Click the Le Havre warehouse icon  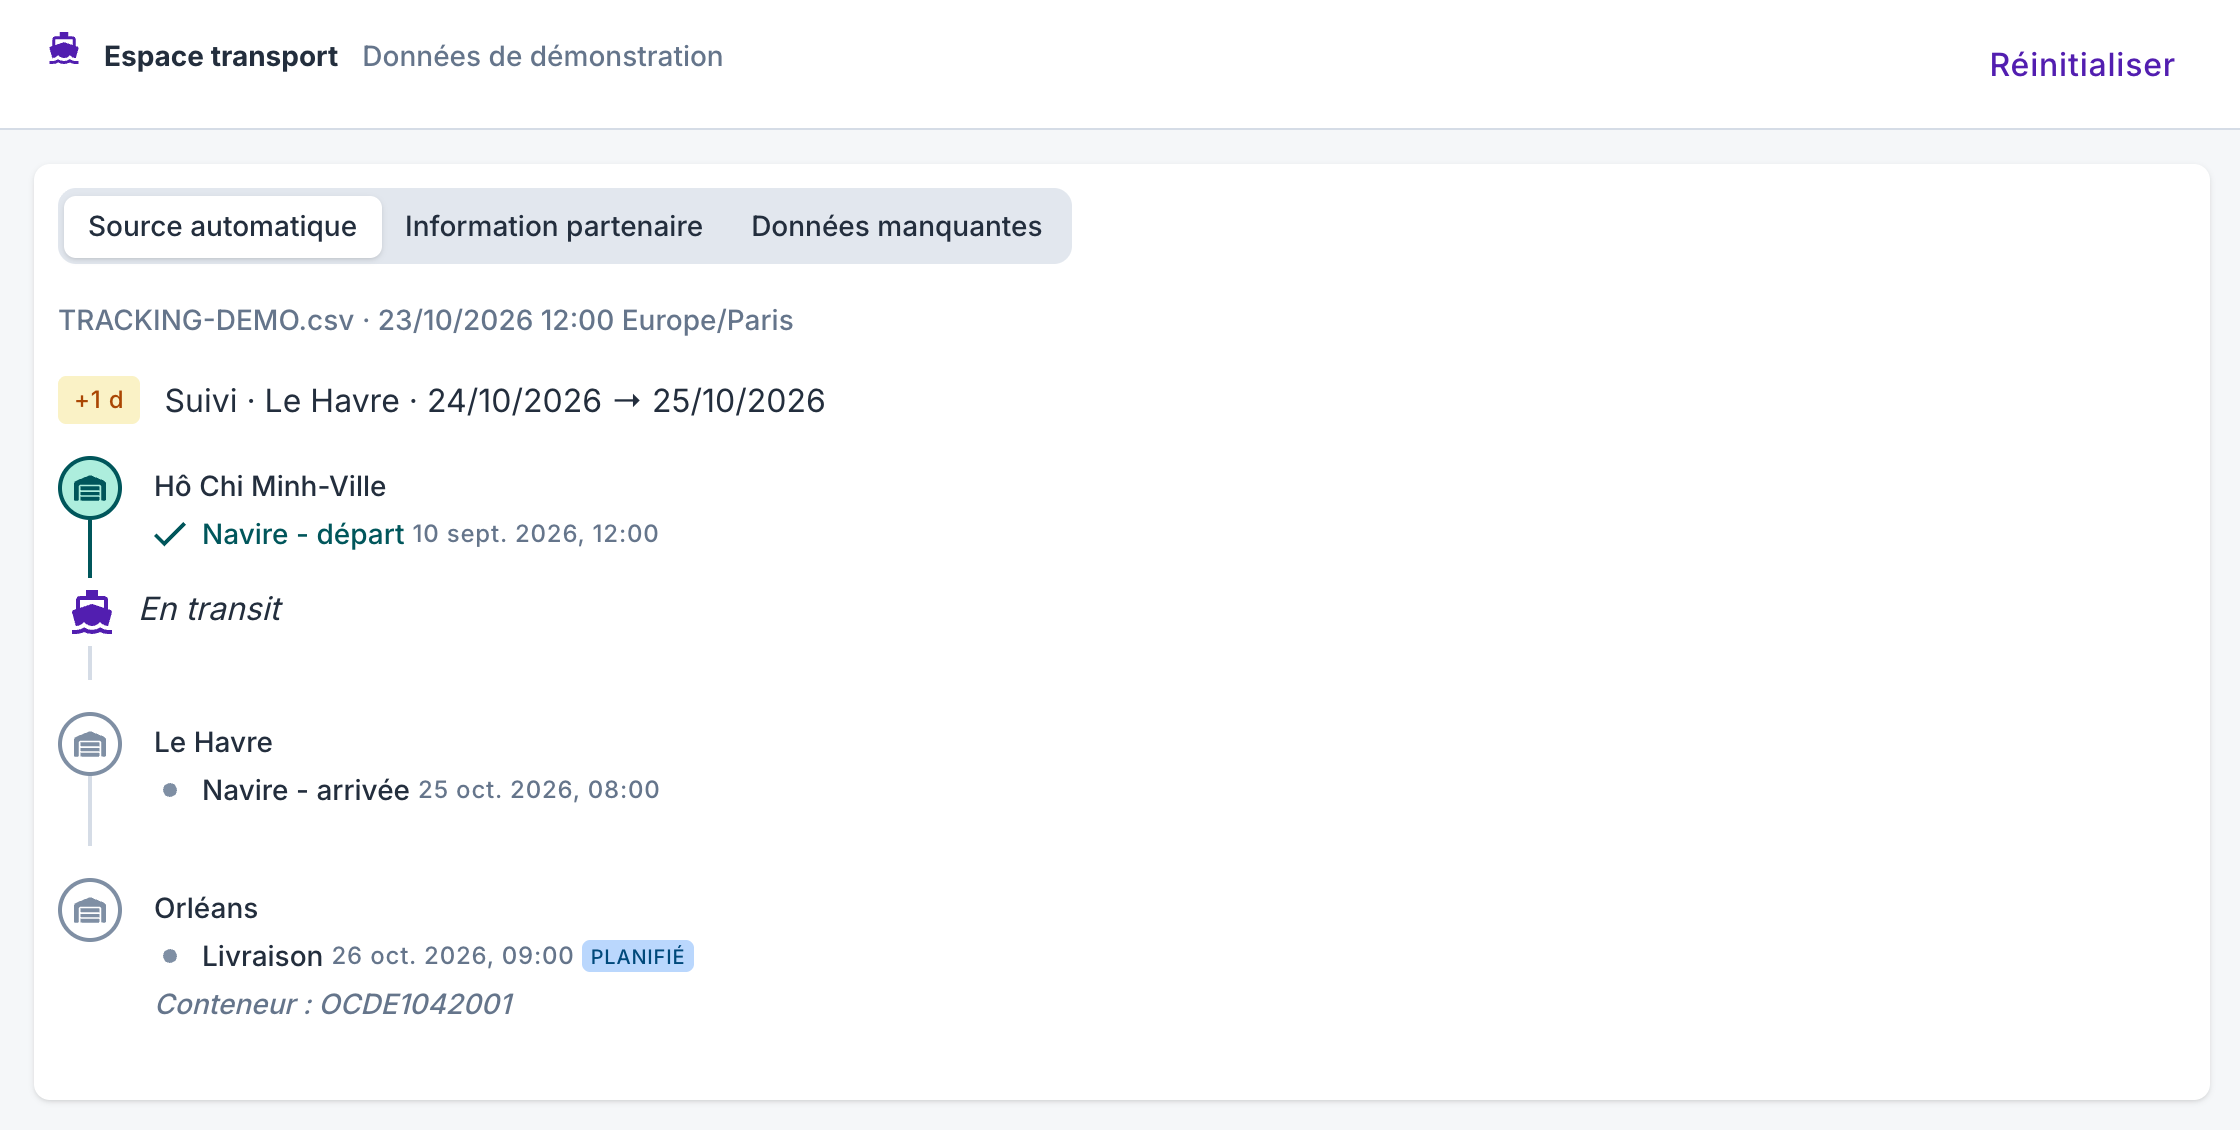click(x=90, y=744)
